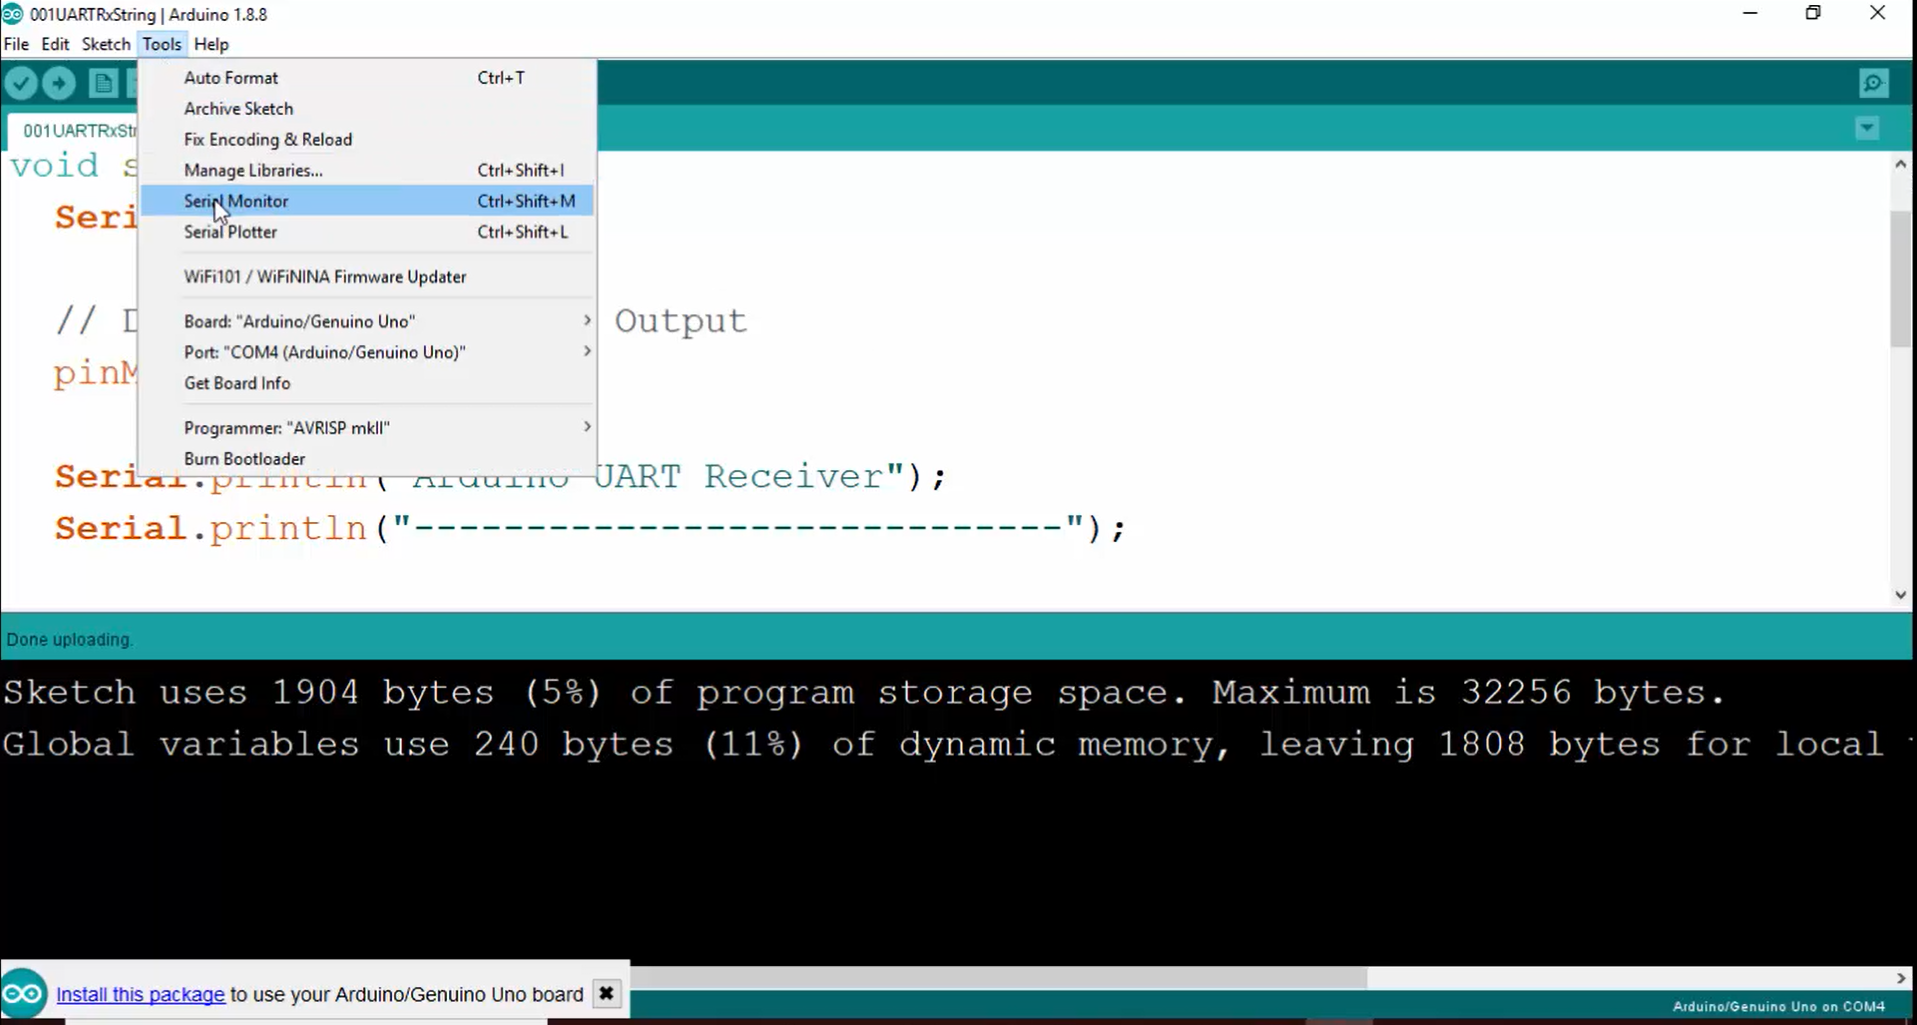This screenshot has height=1025, width=1917.
Task: Choose Burn Bootloader entry
Action: pos(367,459)
